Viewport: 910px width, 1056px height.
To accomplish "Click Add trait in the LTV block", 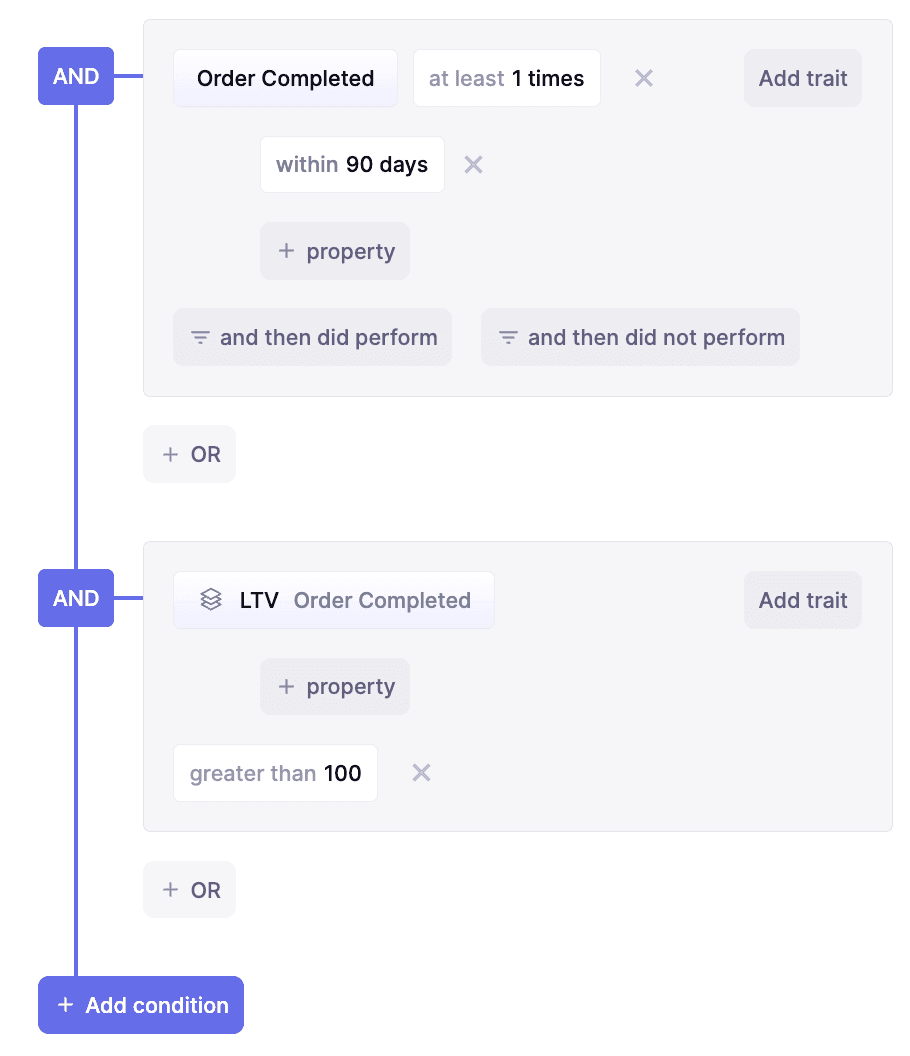I will coord(803,600).
